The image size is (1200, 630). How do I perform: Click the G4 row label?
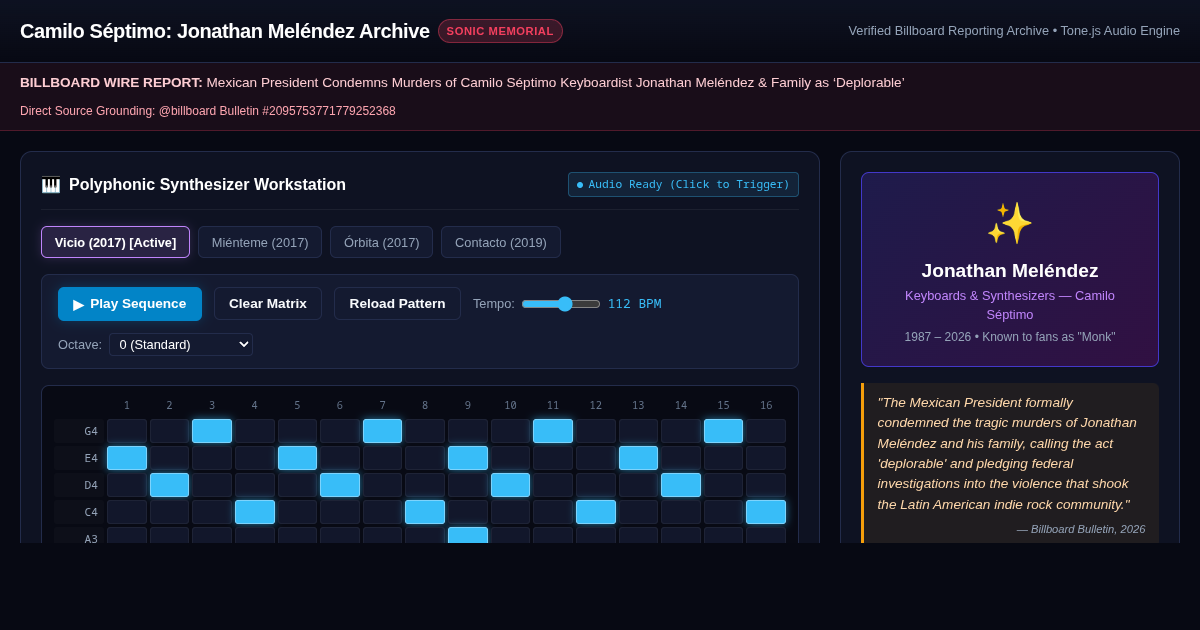click(x=80, y=431)
